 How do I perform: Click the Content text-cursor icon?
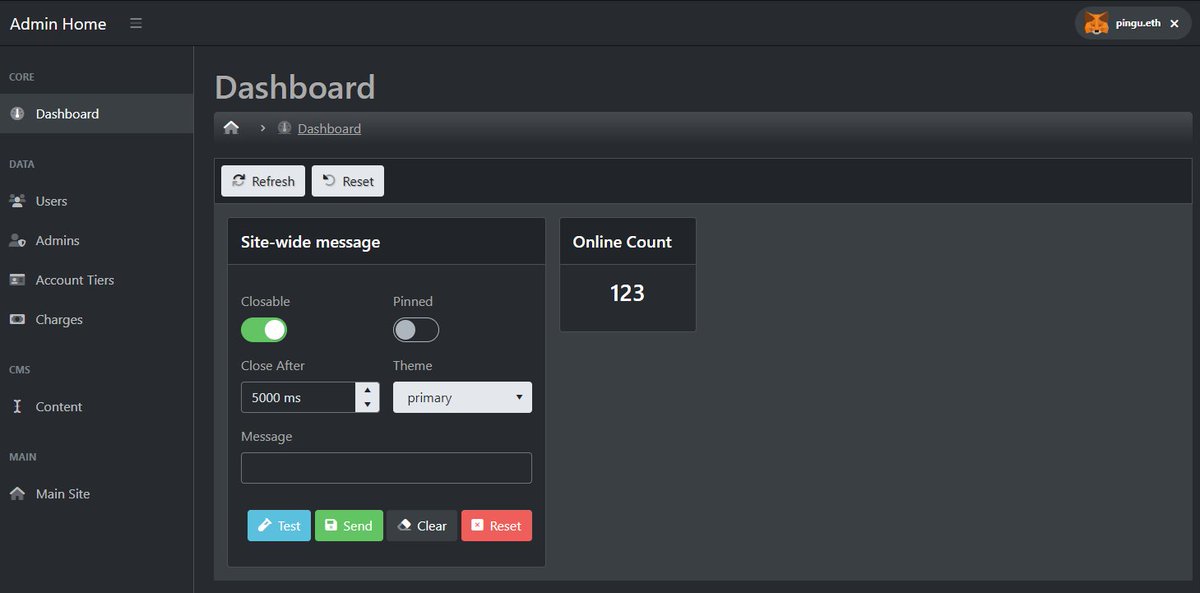(17, 407)
